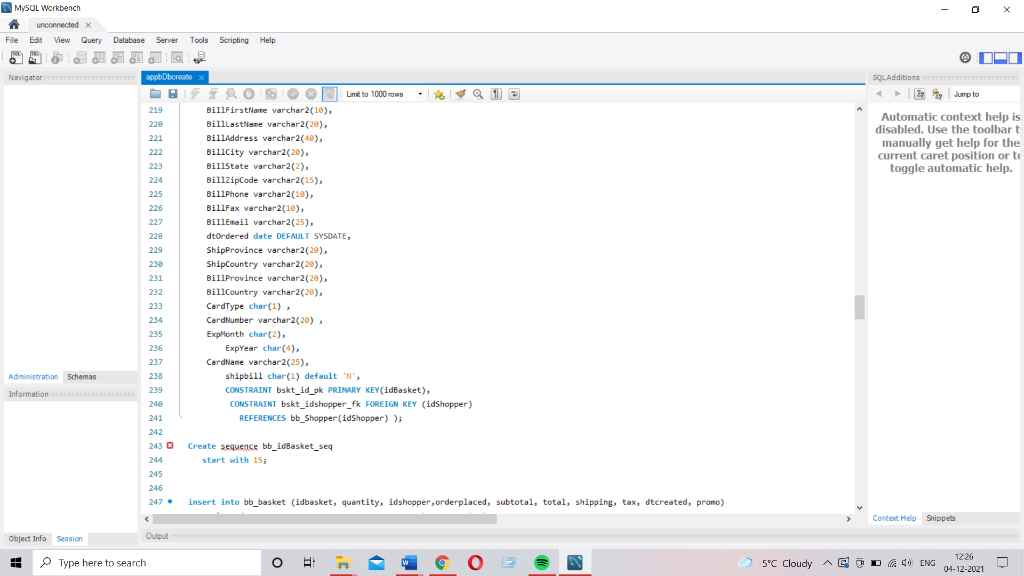The width and height of the screenshot is (1024, 576).
Task: Create a new SQL tab for queries
Action: pyautogui.click(x=16, y=58)
